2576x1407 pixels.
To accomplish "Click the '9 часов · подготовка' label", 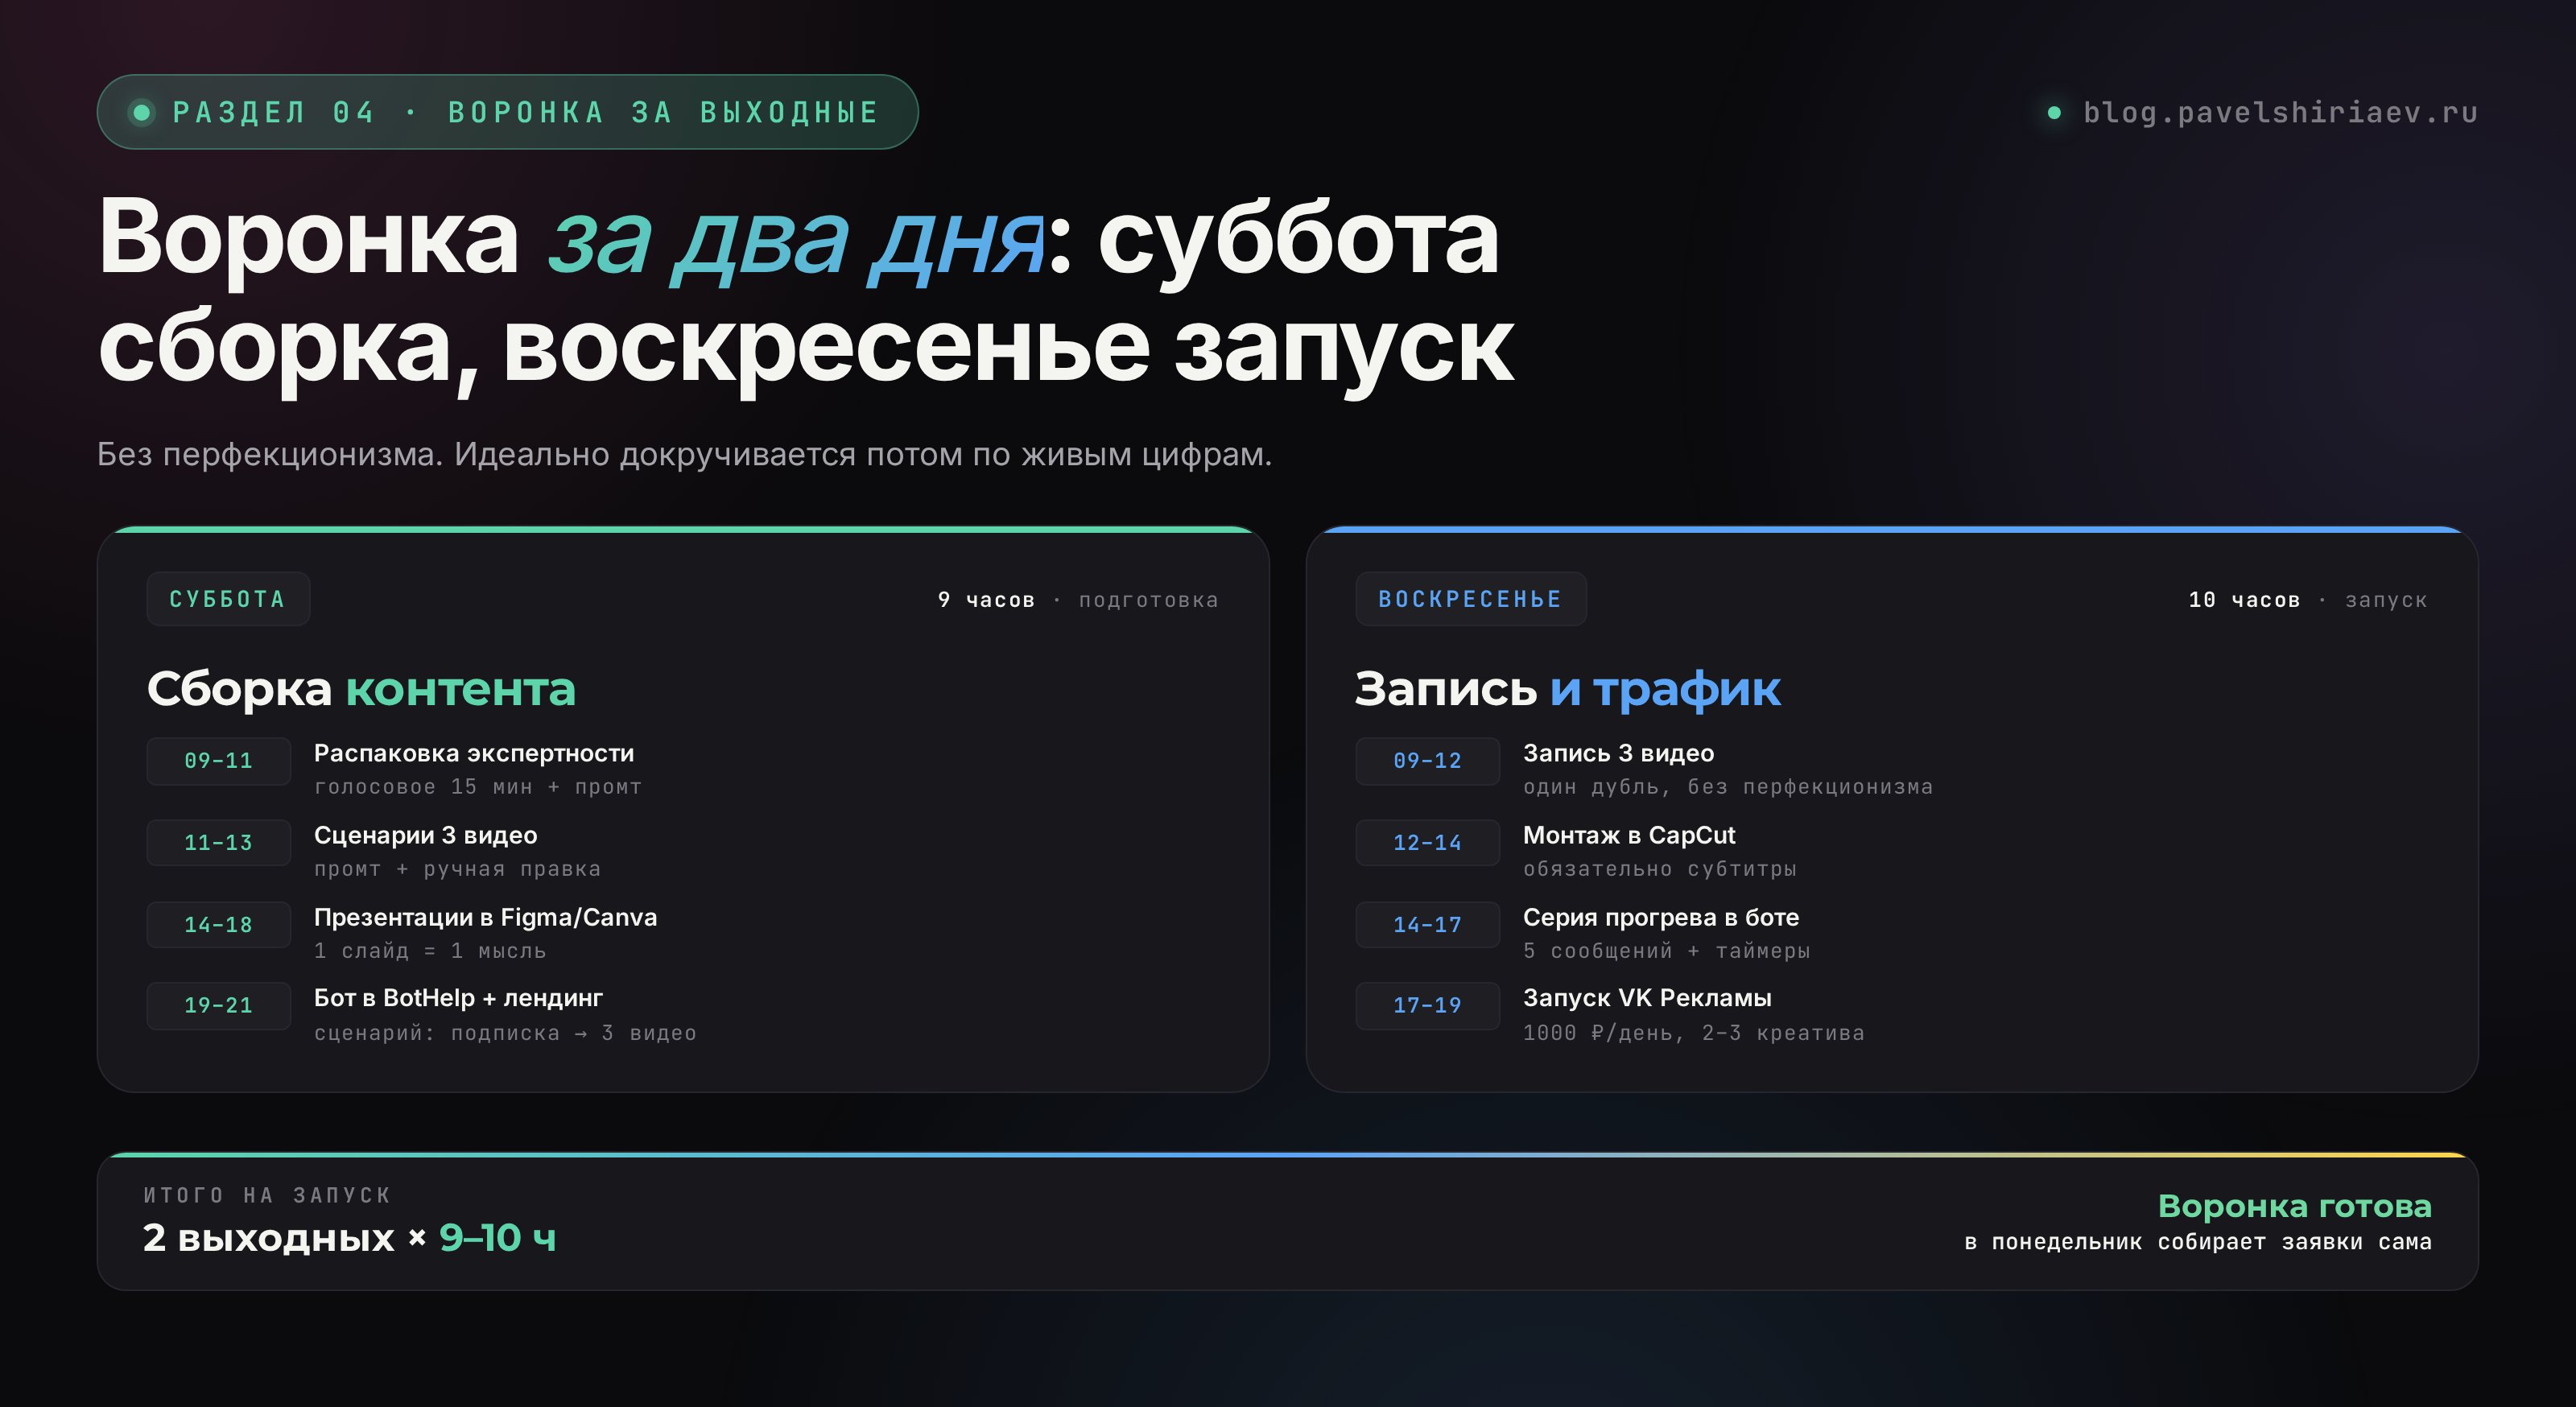I will point(1078,600).
